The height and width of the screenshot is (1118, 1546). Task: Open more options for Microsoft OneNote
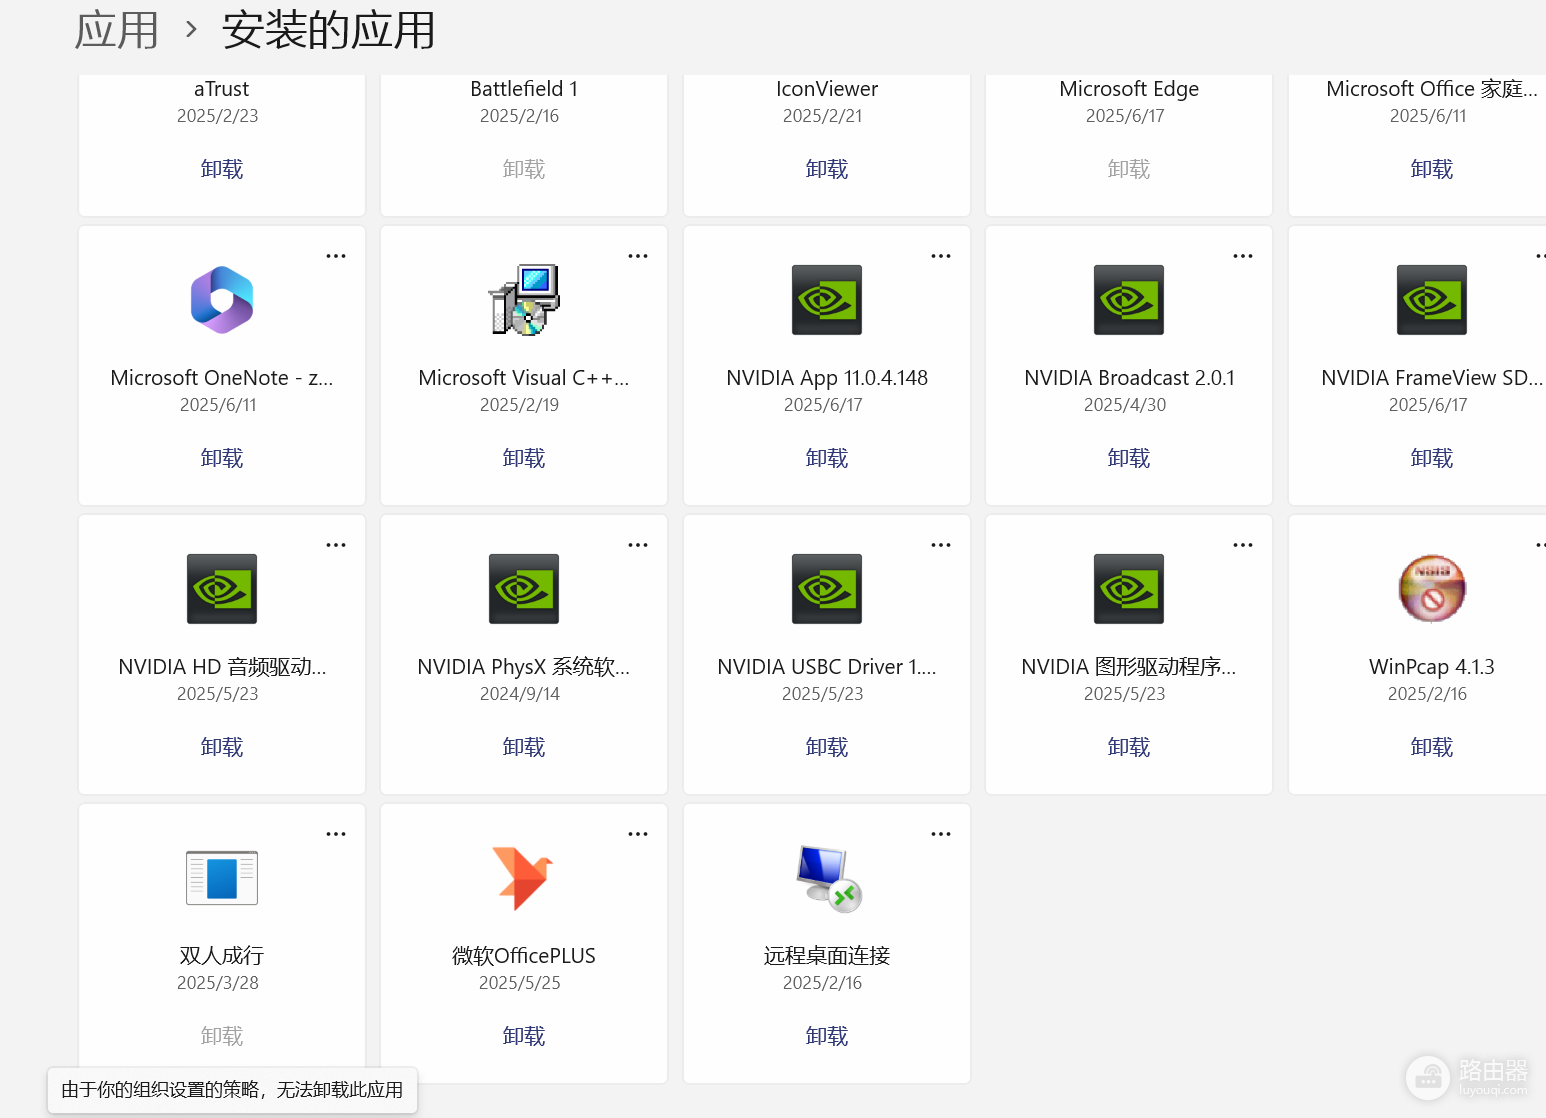[x=336, y=256]
